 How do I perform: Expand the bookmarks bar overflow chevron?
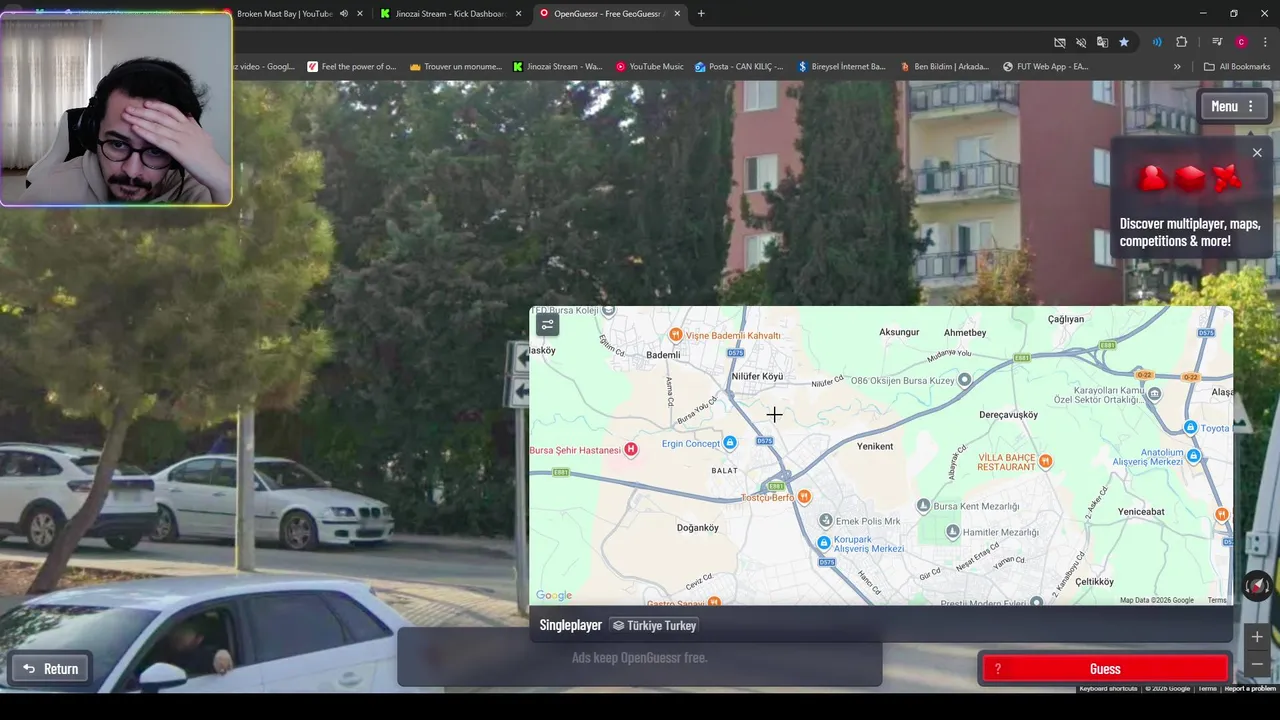(x=1177, y=67)
